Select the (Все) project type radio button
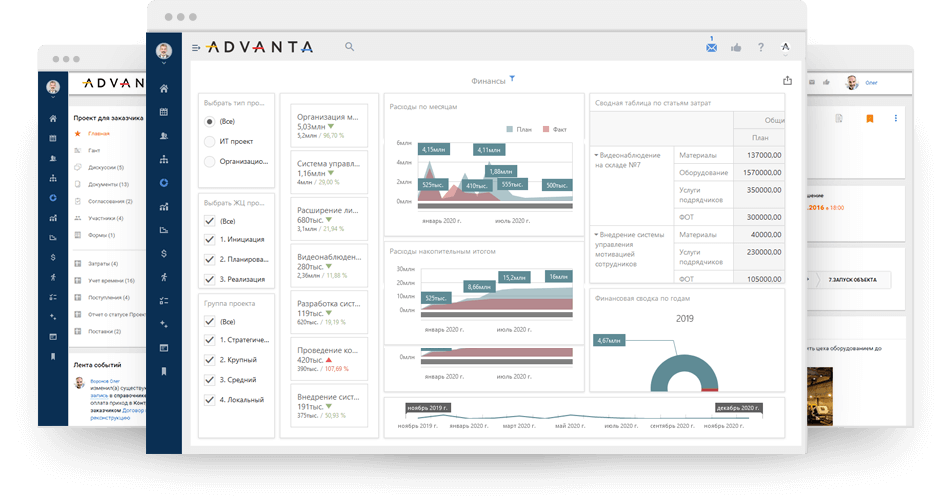 click(209, 122)
